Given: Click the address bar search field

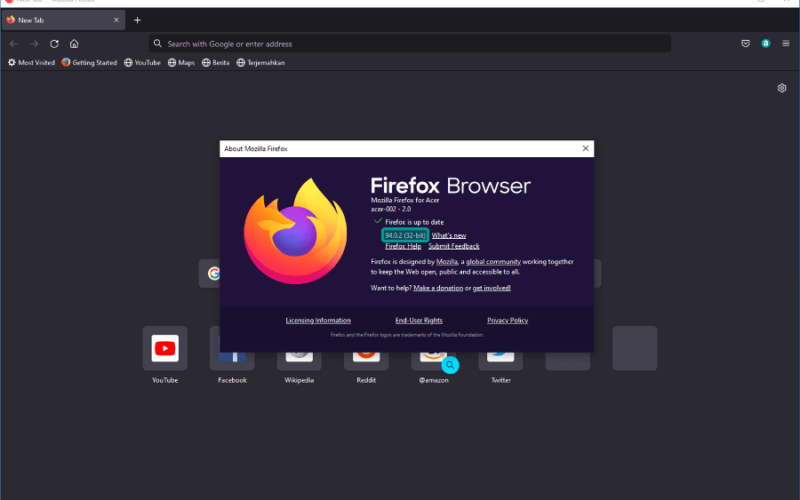Looking at the screenshot, I should point(410,44).
